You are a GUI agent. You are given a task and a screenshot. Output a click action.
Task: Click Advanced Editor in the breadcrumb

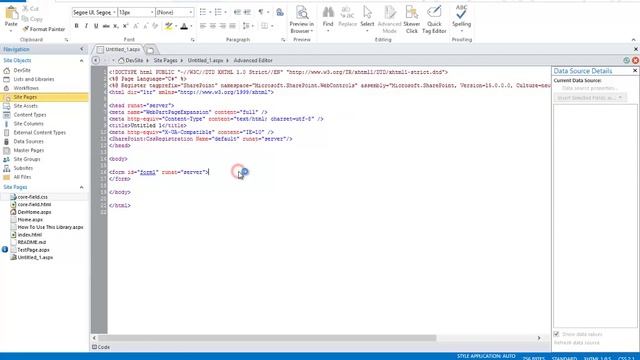coord(253,60)
